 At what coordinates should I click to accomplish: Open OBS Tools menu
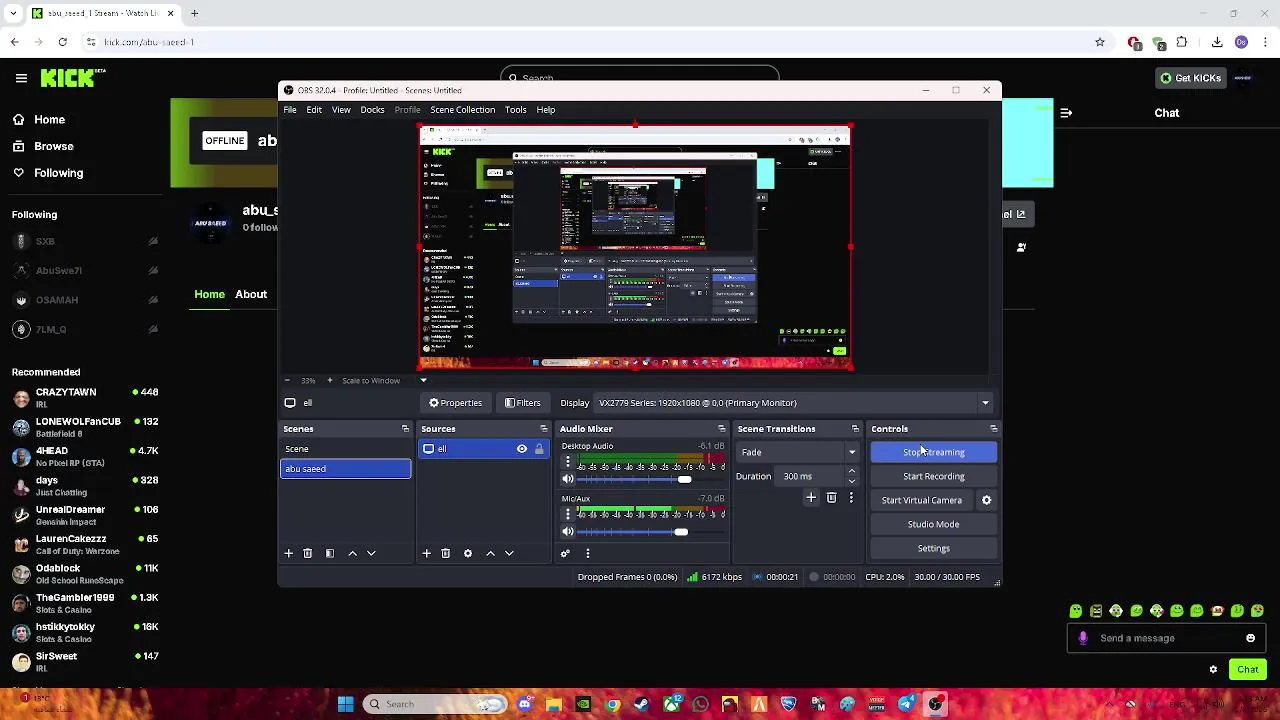(515, 110)
